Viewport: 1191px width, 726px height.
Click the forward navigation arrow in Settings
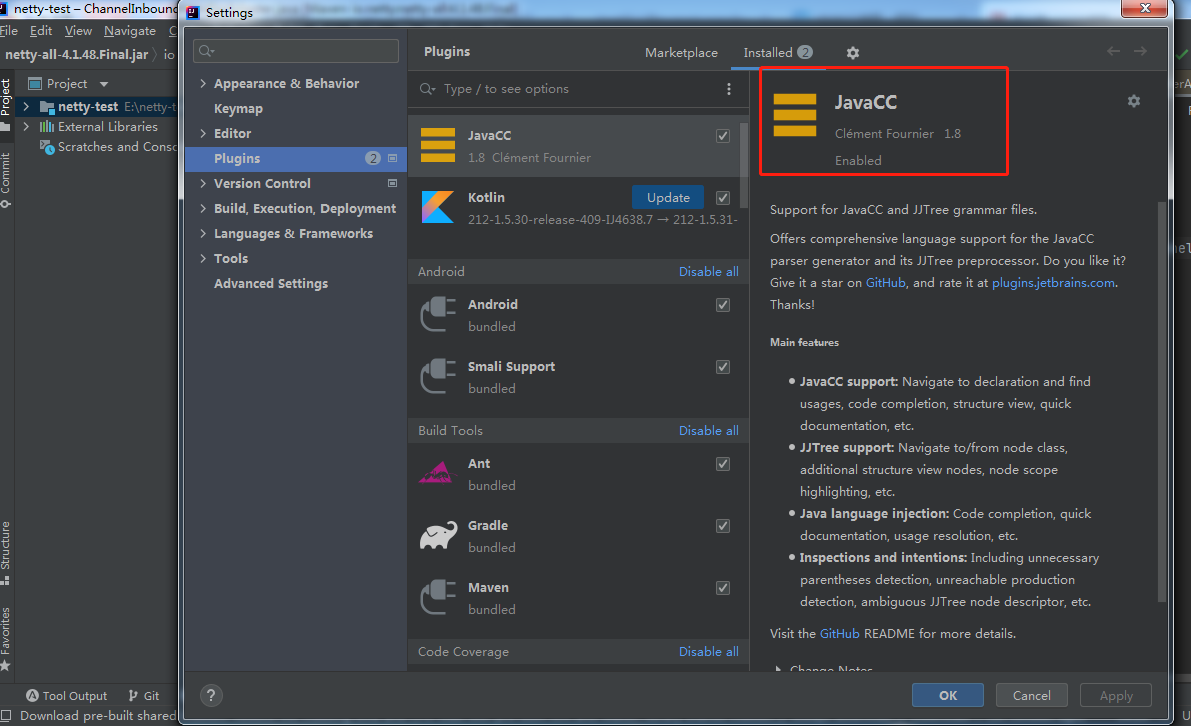[x=1140, y=51]
